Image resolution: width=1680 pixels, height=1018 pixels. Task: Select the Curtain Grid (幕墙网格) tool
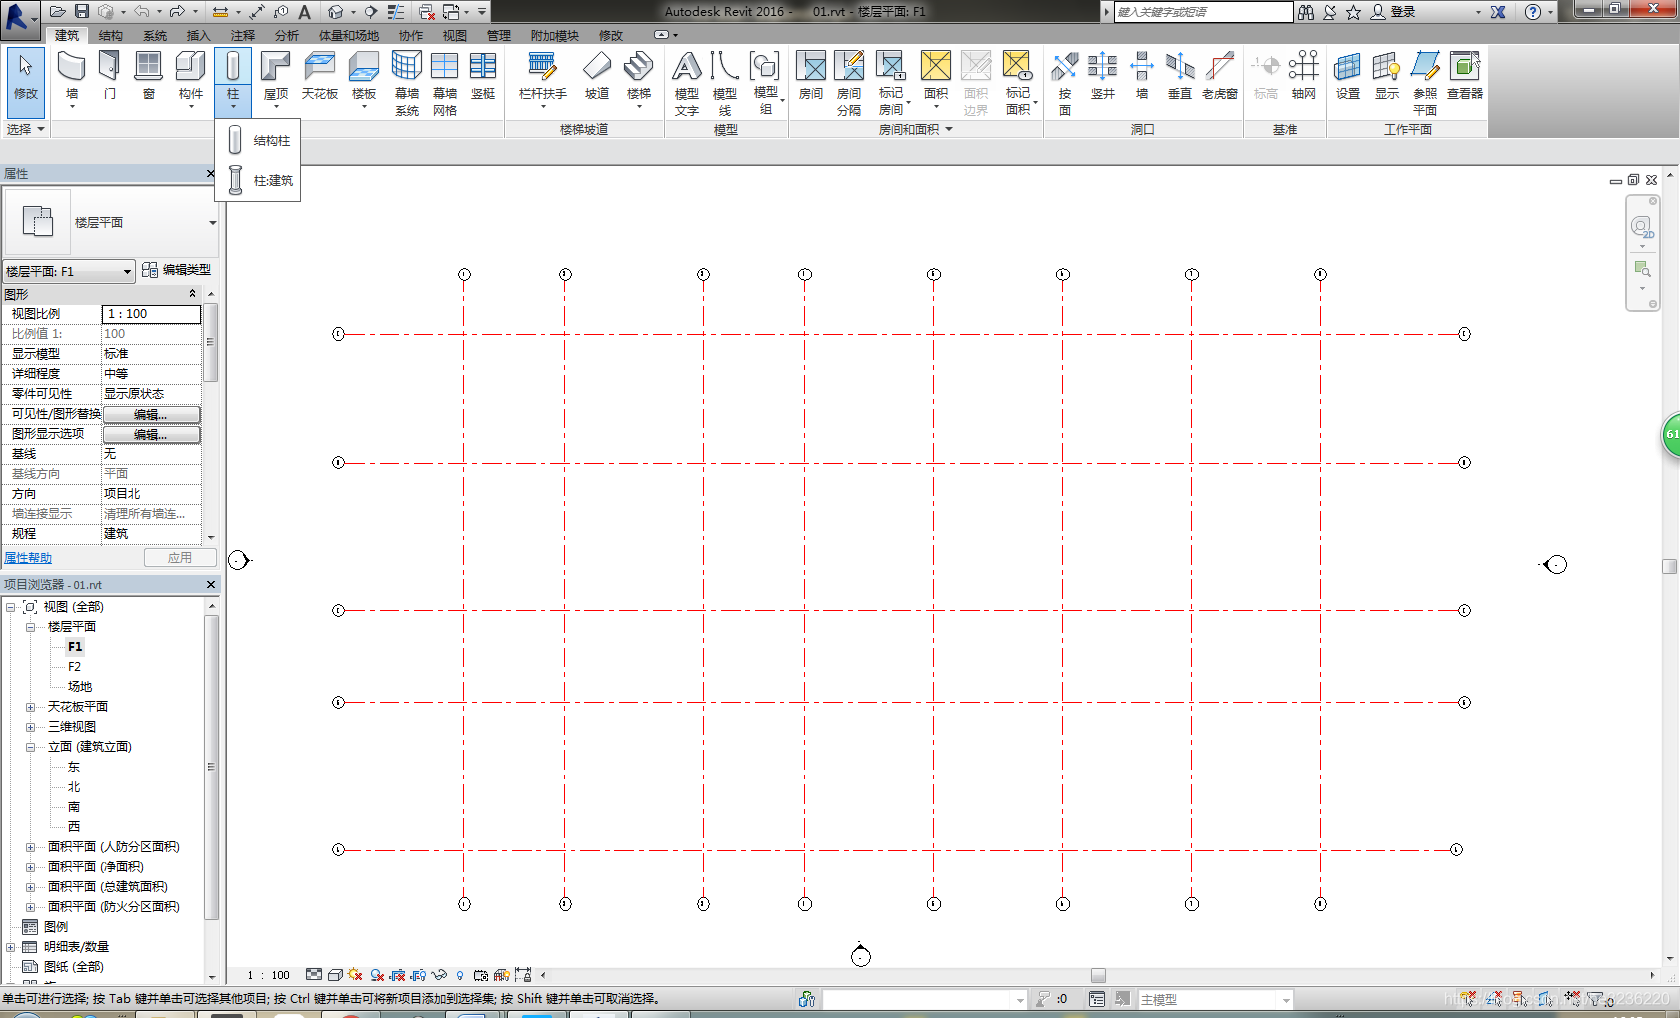[445, 82]
